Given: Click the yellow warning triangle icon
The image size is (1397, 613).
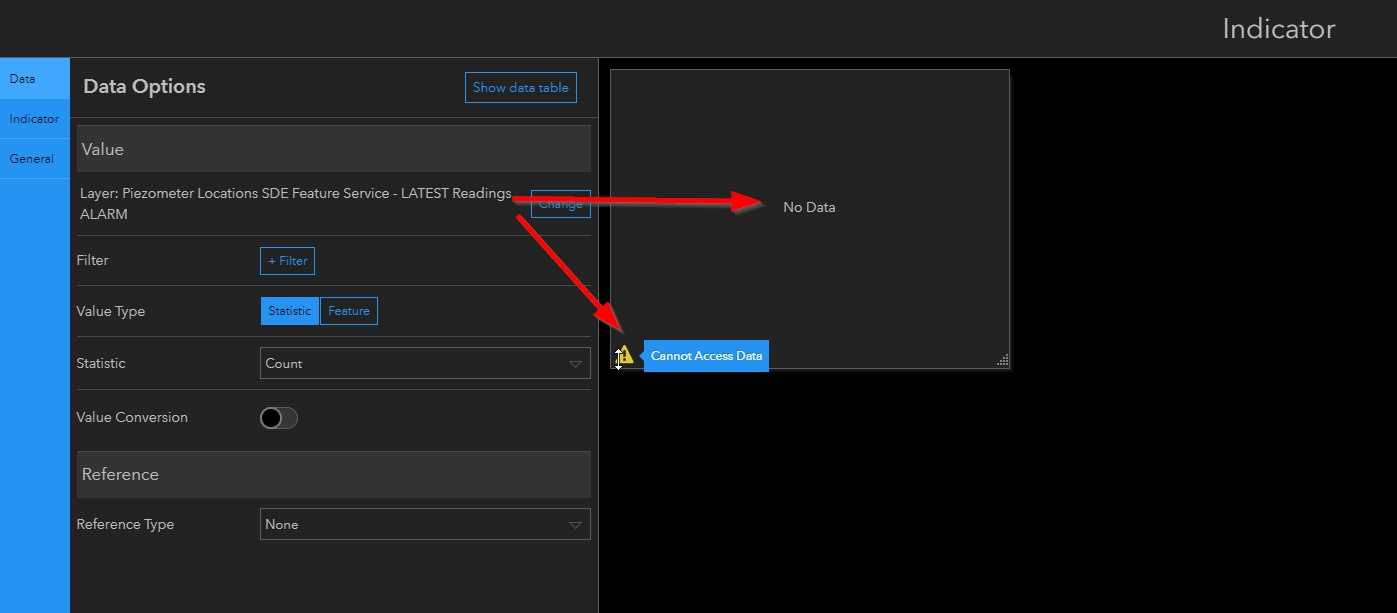Looking at the screenshot, I should pos(625,356).
